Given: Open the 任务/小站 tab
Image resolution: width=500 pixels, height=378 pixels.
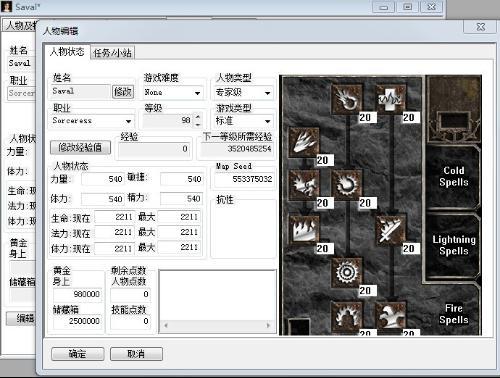Looking at the screenshot, I should point(112,53).
